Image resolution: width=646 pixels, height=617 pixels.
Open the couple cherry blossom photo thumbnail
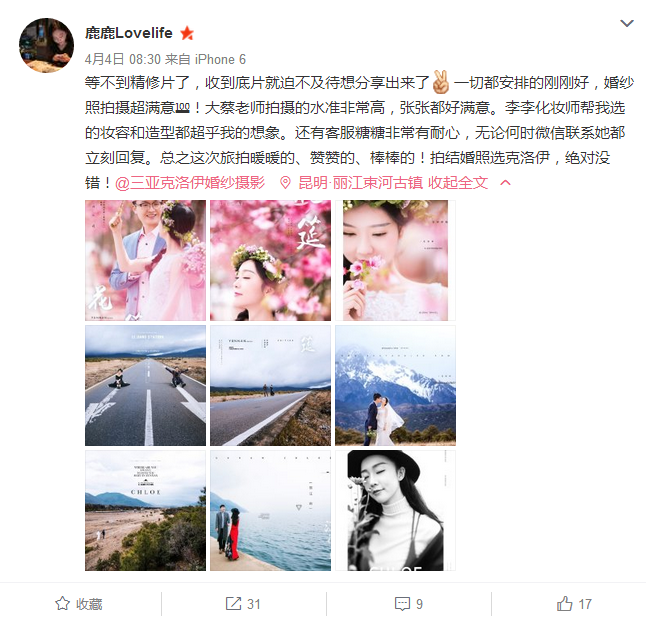(145, 260)
